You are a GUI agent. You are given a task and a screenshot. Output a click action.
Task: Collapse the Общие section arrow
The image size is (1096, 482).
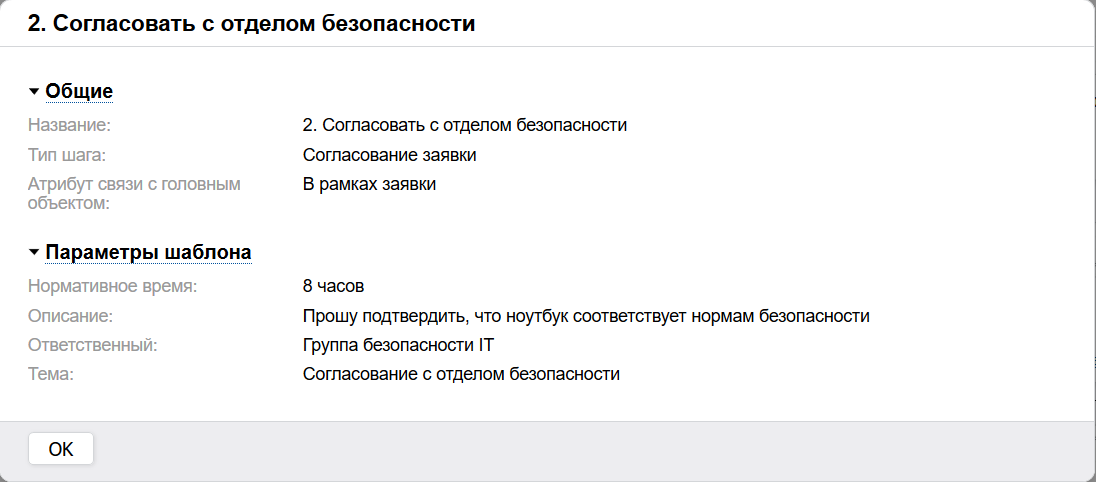point(34,92)
